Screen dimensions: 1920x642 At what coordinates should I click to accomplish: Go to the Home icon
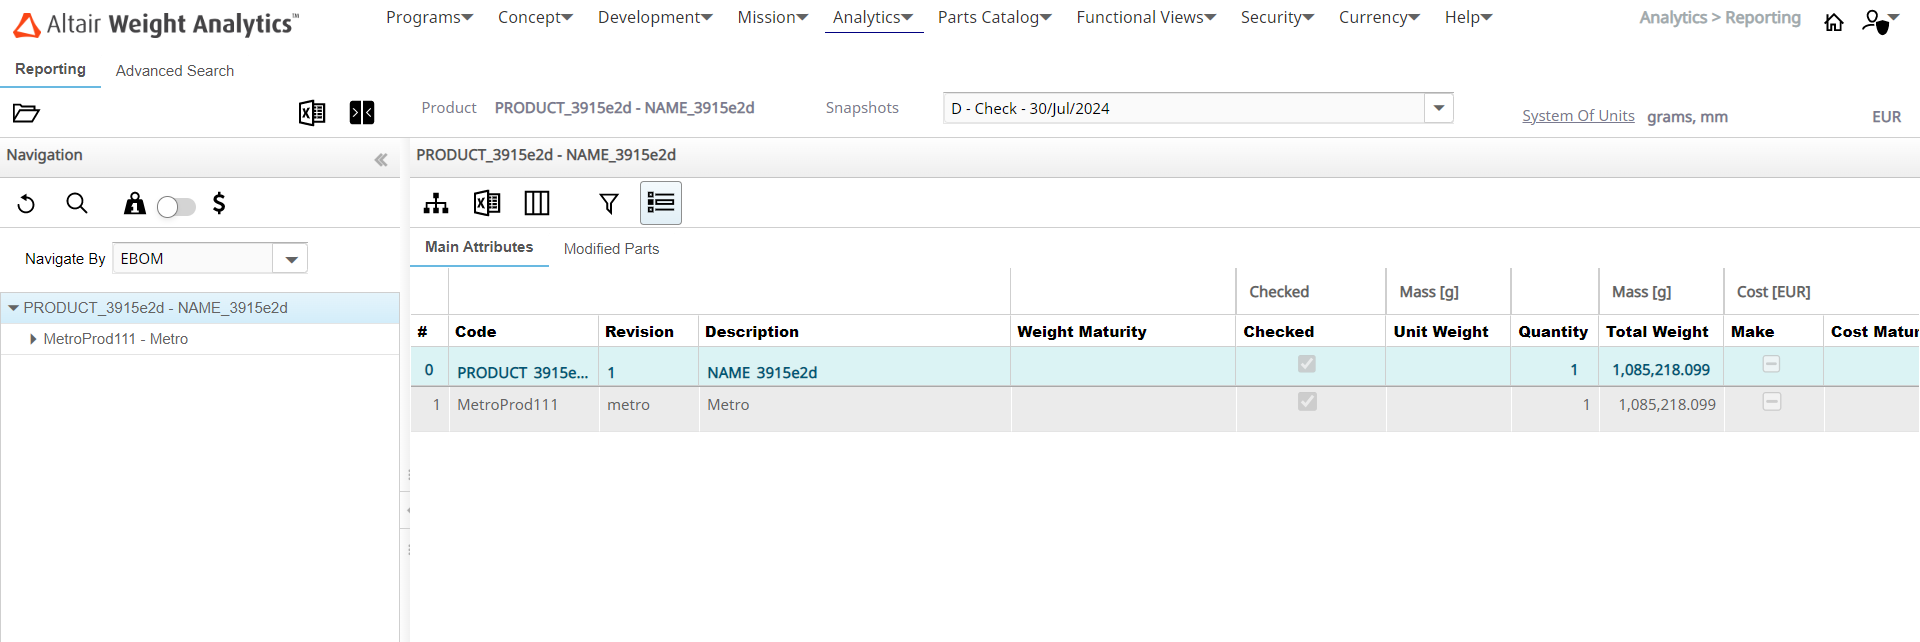1834,22
